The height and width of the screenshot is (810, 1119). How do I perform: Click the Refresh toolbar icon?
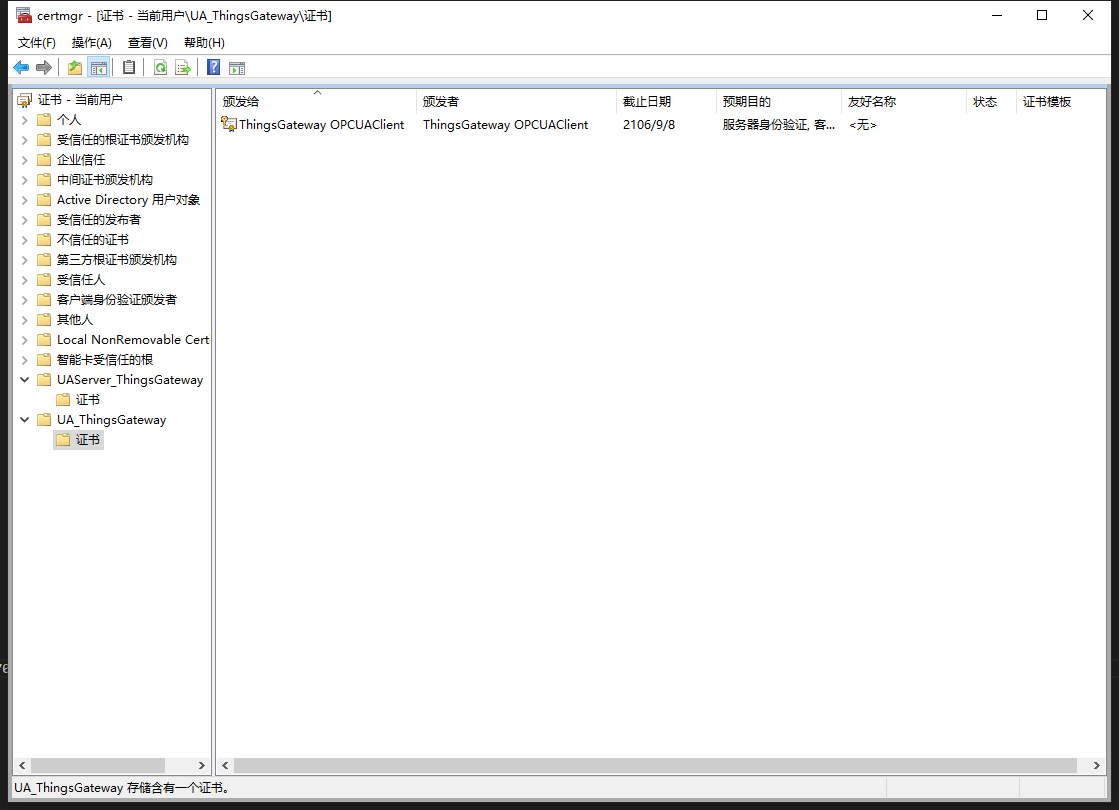pyautogui.click(x=160, y=68)
